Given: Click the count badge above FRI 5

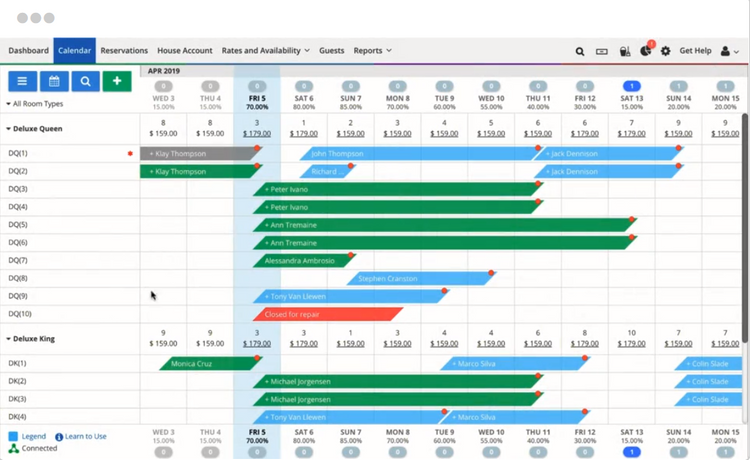Looking at the screenshot, I should click(257, 86).
